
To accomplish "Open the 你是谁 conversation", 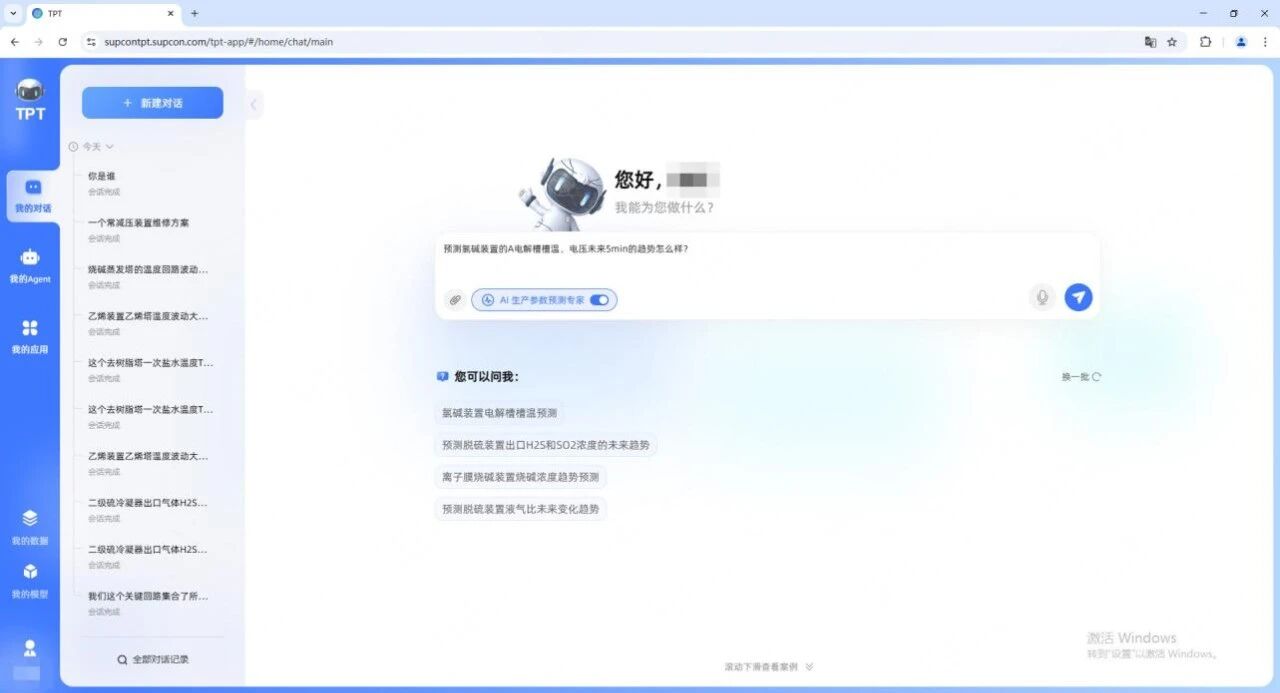I will 102,176.
